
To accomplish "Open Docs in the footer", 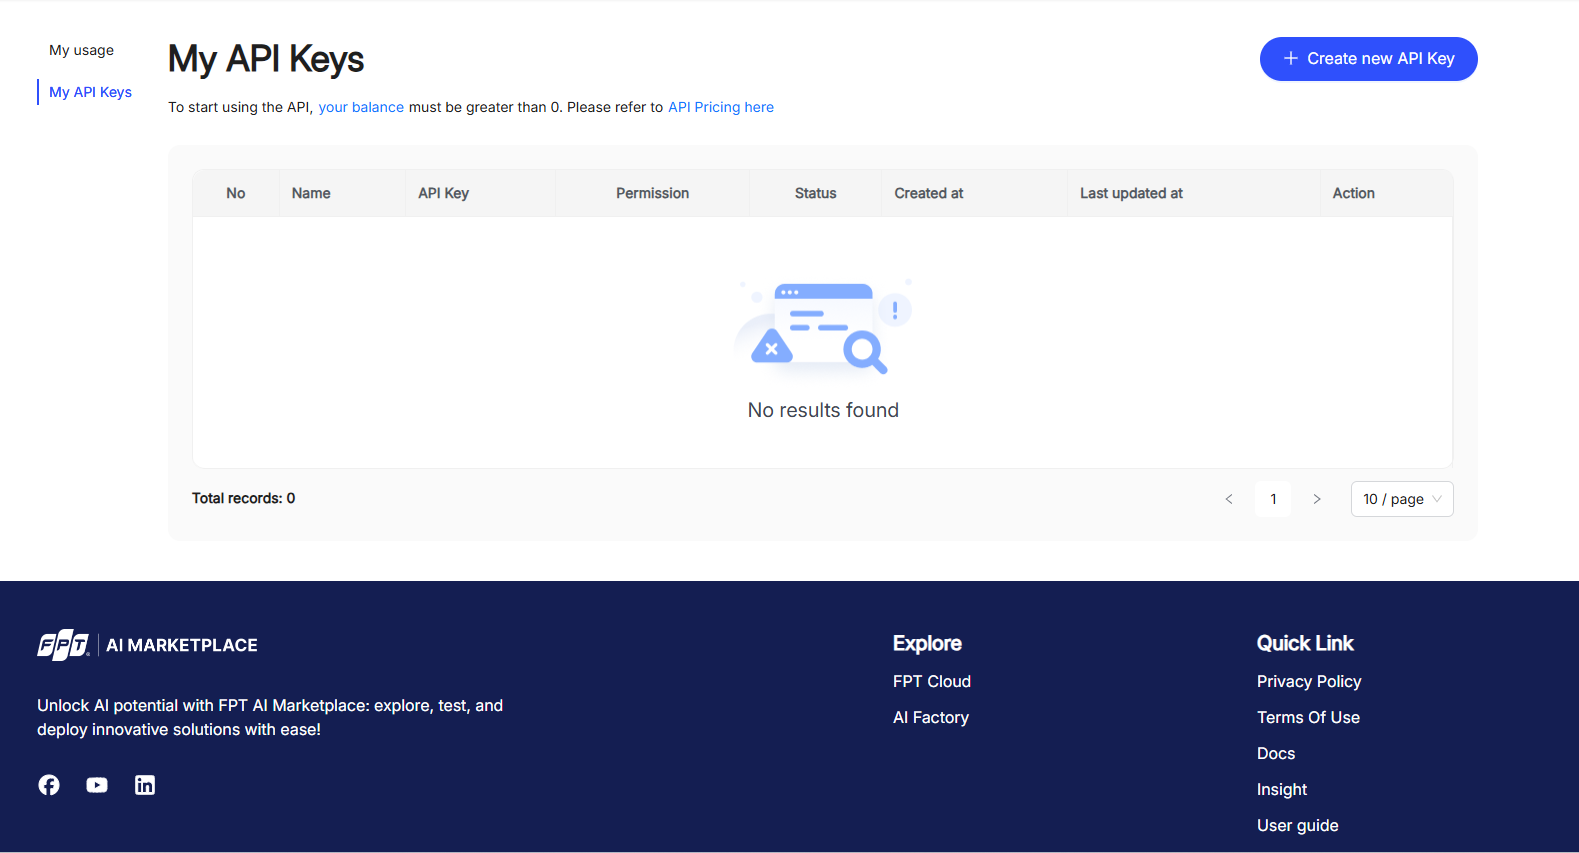I will point(1275,753).
